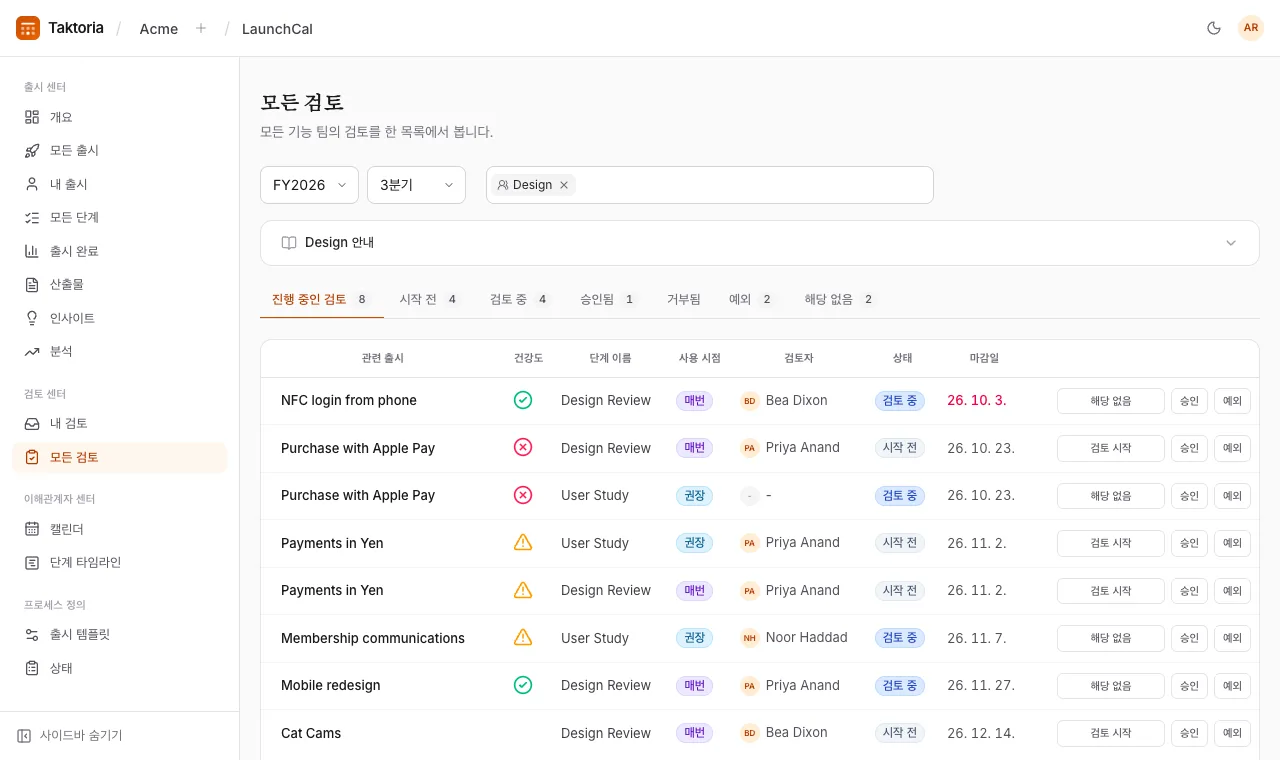Screen dimensions: 1280x760
Task: Switch to the 시작 전 tab
Action: click(x=429, y=299)
